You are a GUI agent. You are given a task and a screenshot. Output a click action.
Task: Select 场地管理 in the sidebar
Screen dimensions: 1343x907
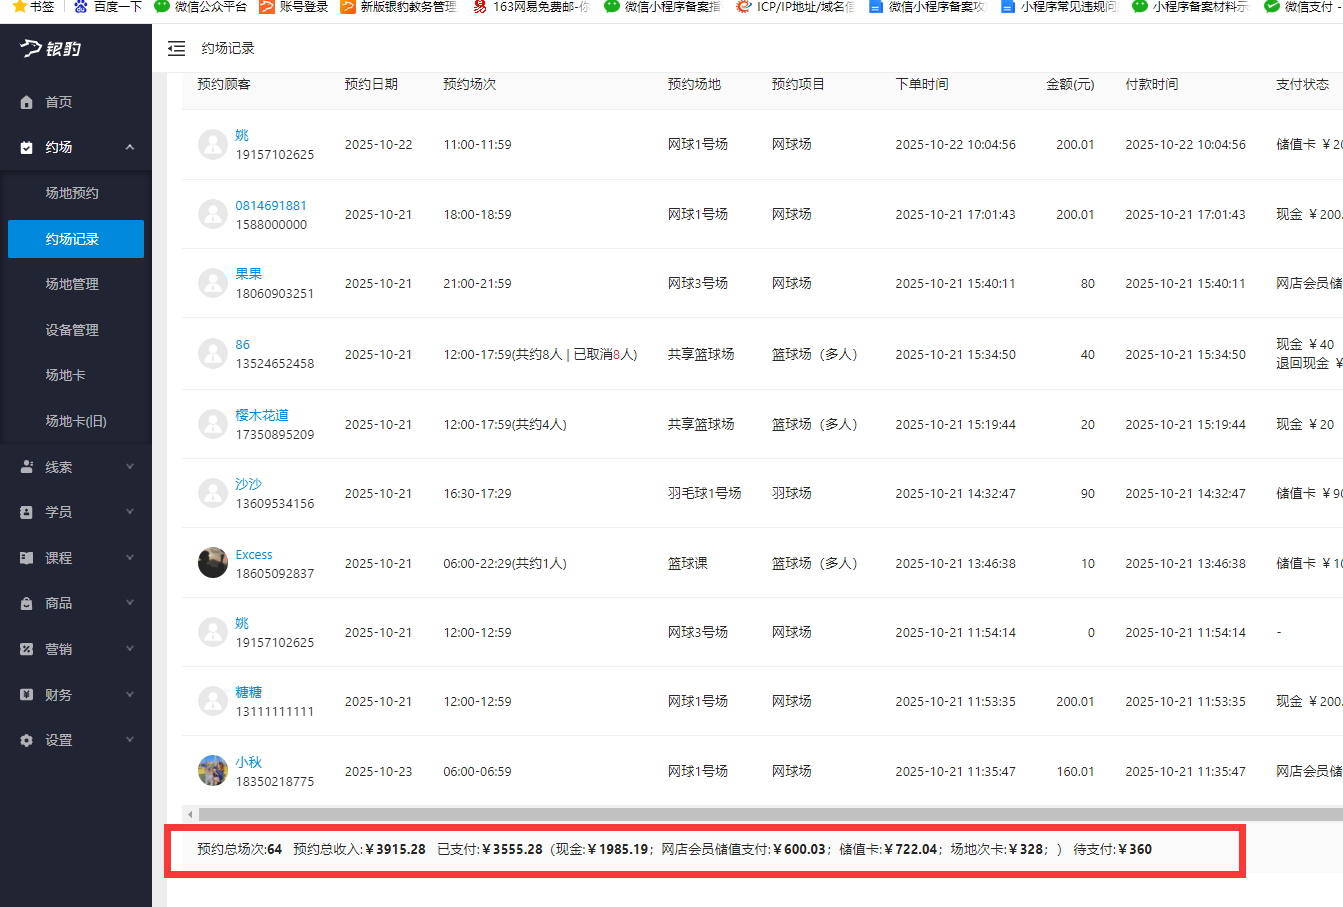click(x=72, y=284)
